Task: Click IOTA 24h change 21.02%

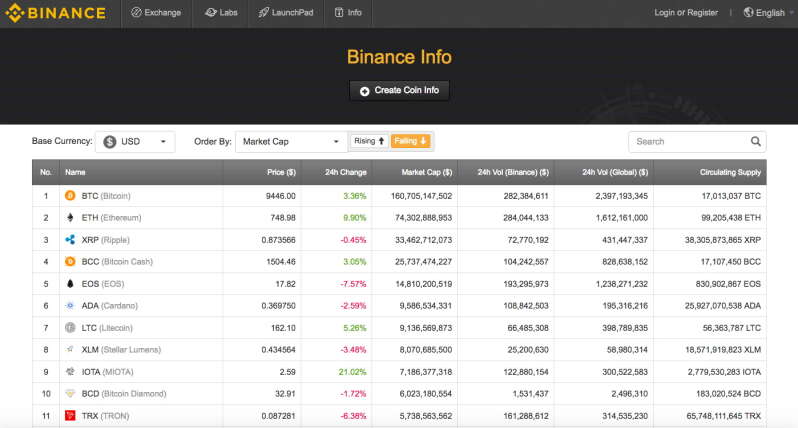Action: tap(352, 372)
